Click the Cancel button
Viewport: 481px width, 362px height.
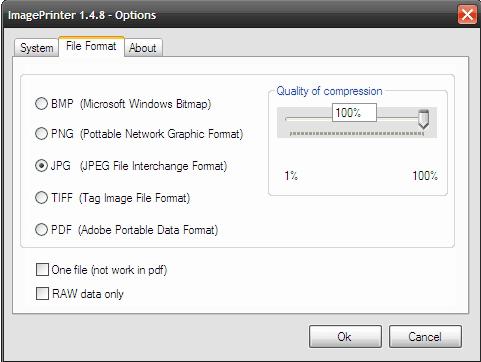coord(425,337)
